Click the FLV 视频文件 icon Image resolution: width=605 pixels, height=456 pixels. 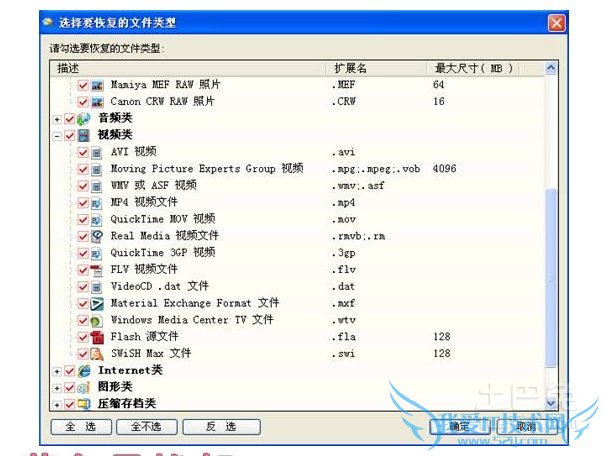point(96,270)
